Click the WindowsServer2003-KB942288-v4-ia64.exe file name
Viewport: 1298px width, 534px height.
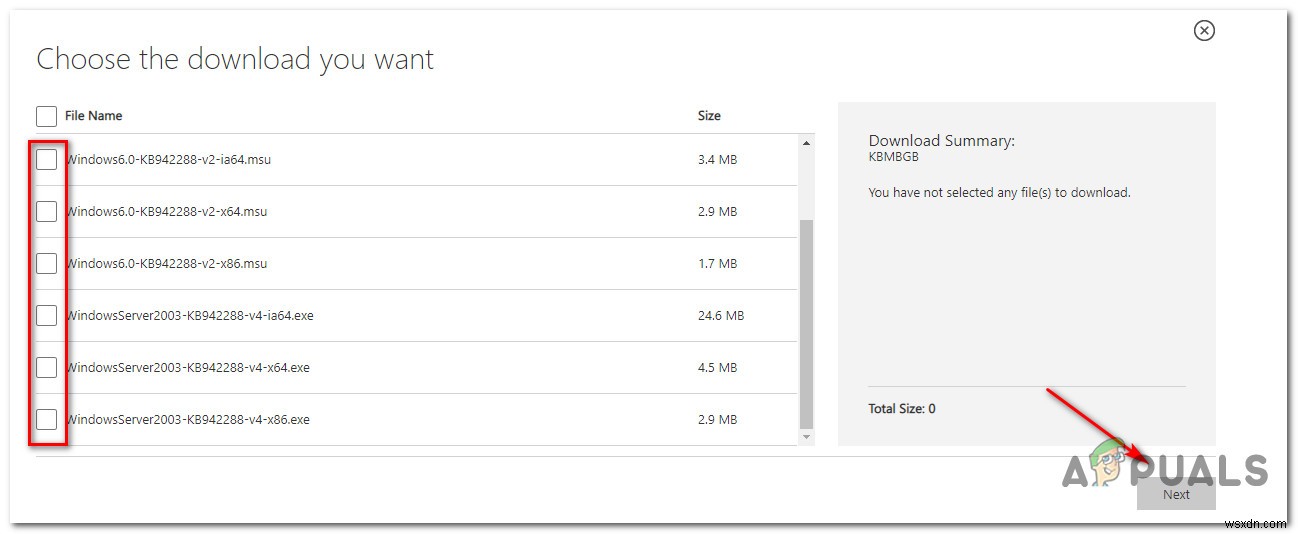coord(190,316)
